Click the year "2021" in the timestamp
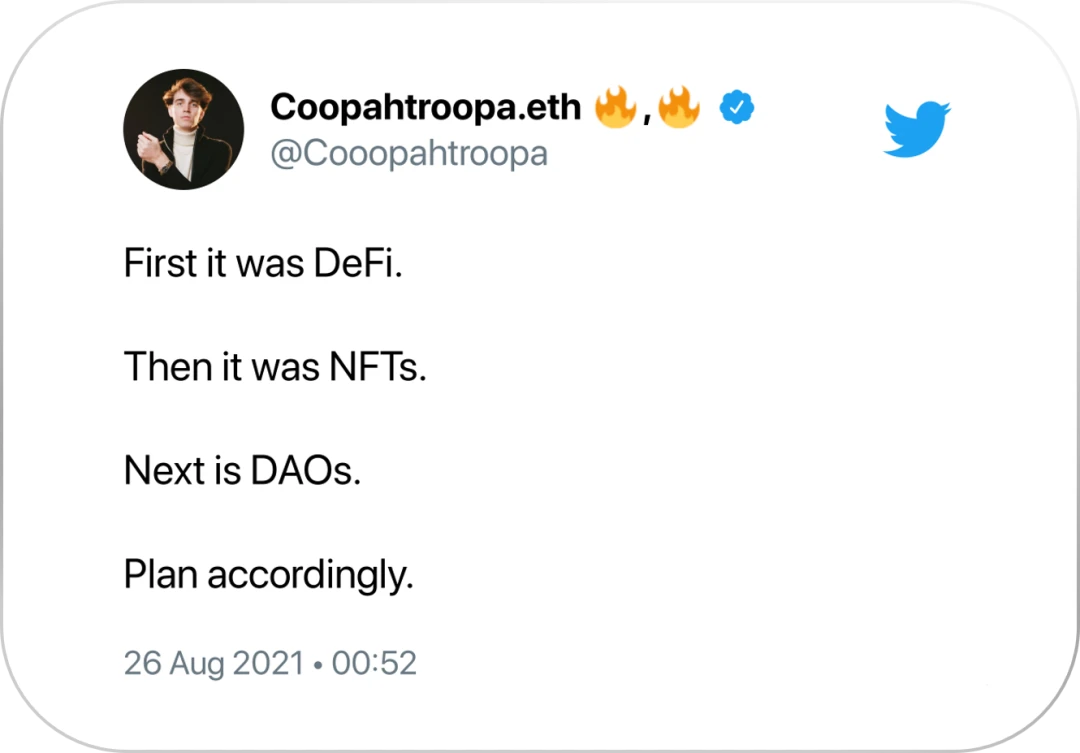Image resolution: width=1080 pixels, height=753 pixels. 269,663
